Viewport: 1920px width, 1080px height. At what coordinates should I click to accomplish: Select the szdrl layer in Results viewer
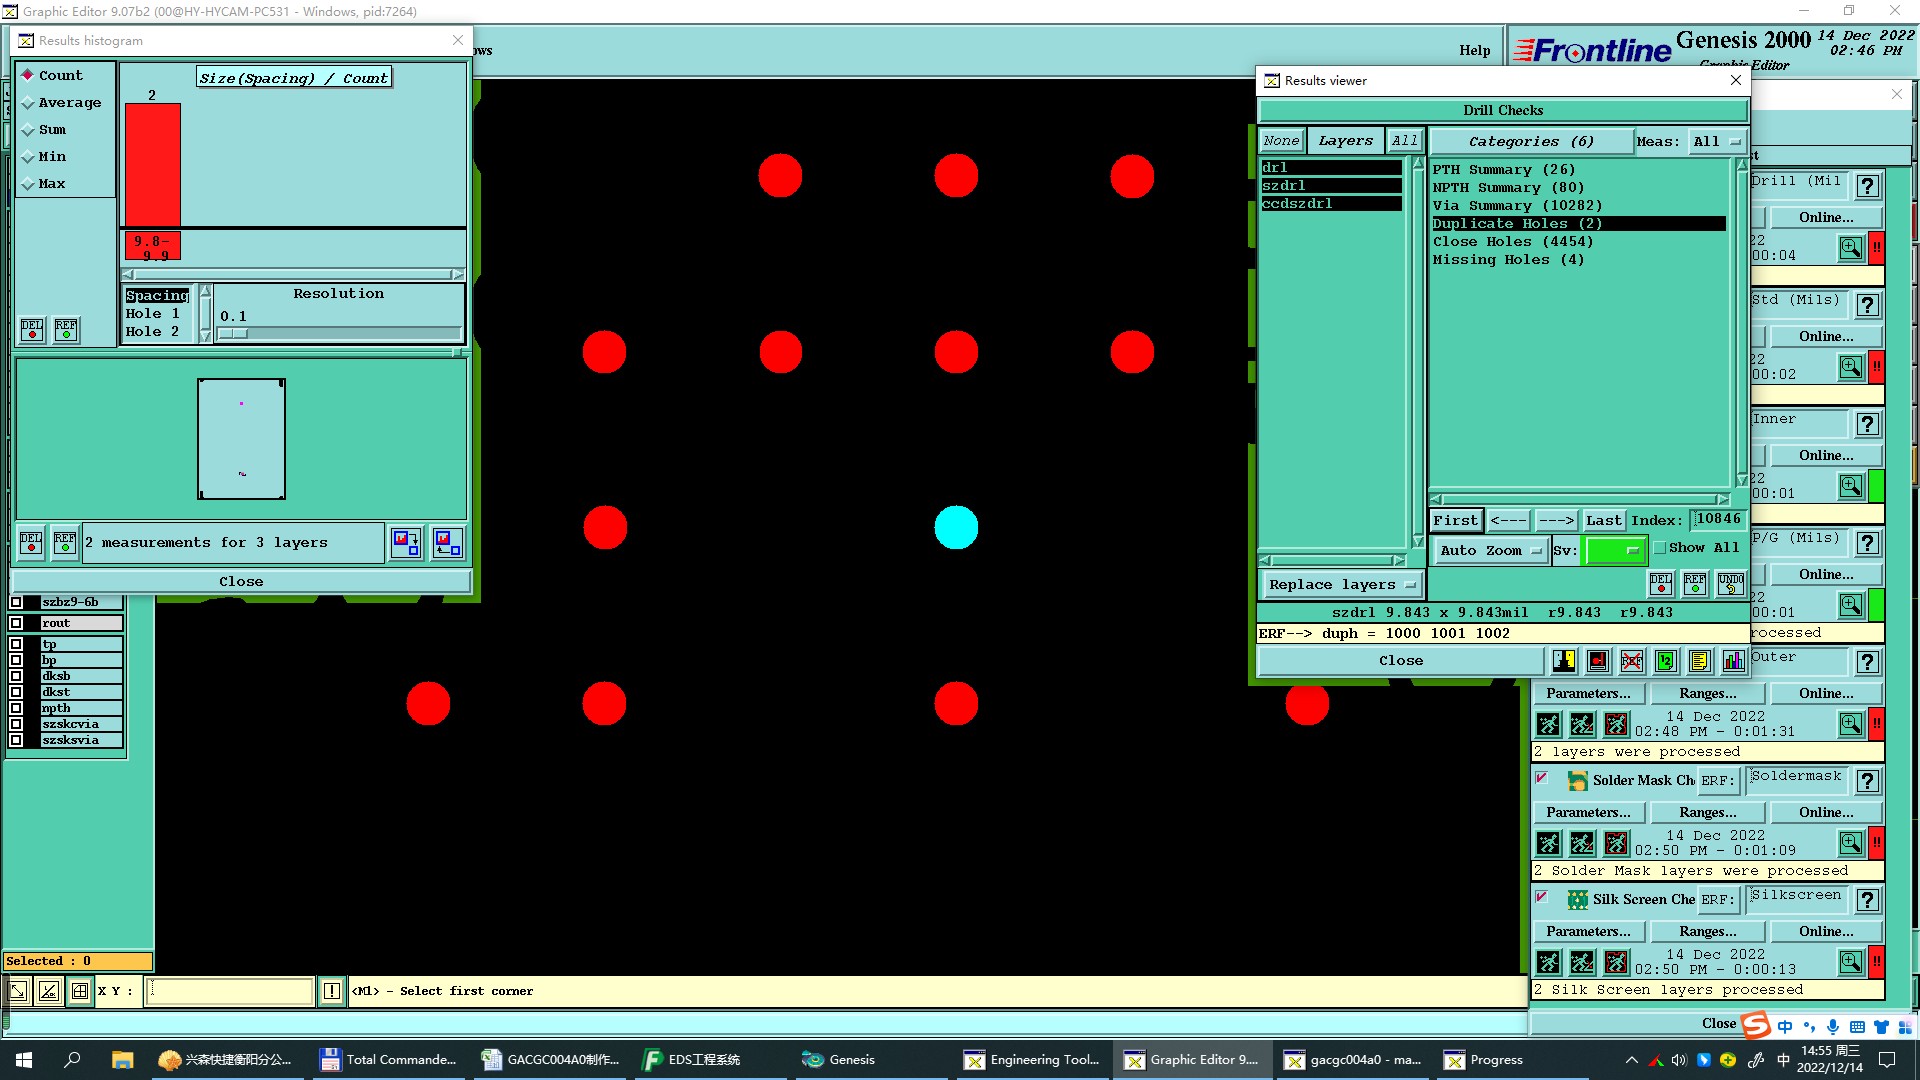(1331, 186)
